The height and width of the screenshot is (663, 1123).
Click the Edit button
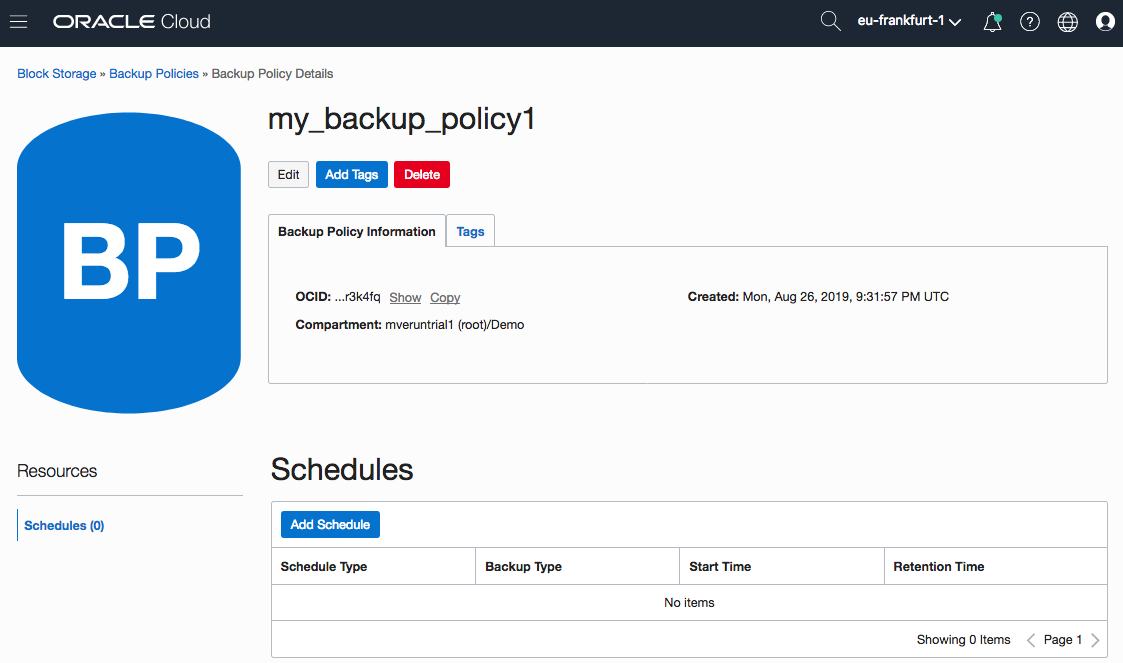[288, 175]
